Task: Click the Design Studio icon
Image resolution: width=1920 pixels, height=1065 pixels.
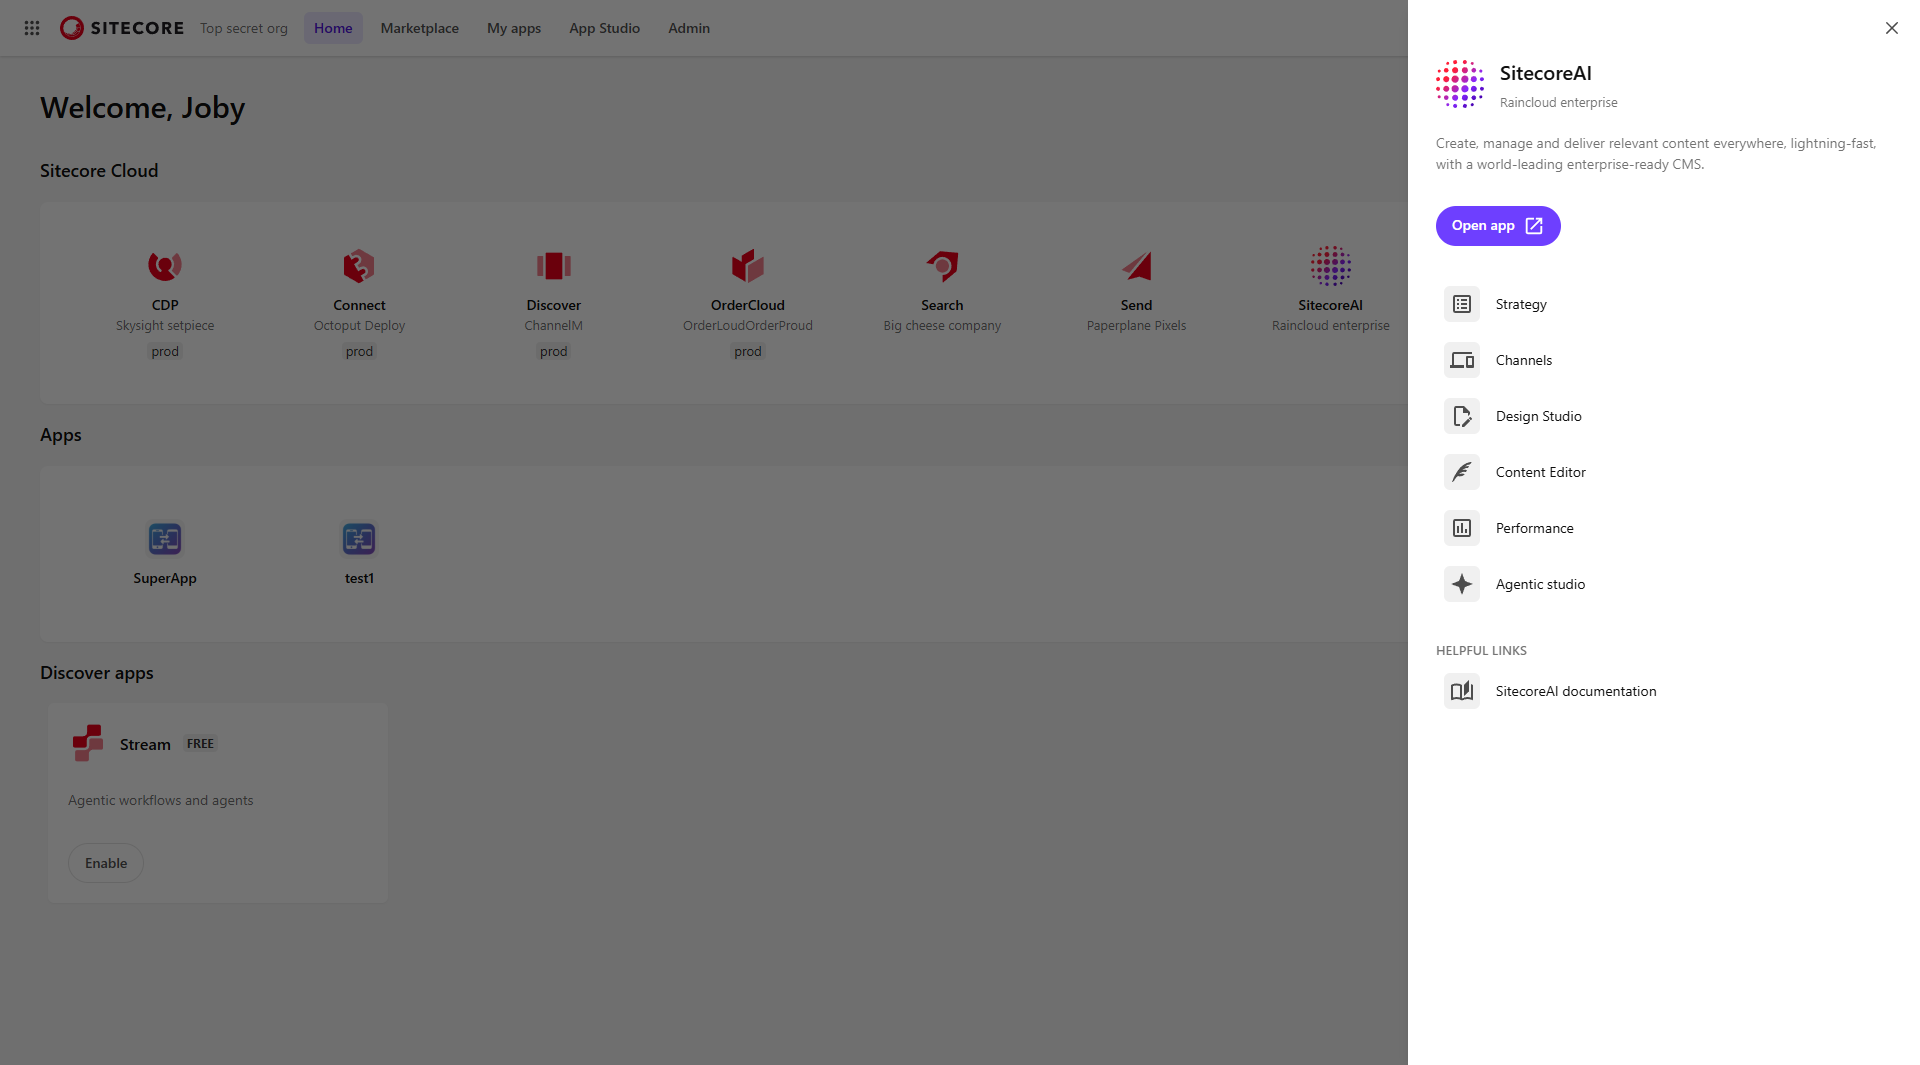Action: 1462,416
